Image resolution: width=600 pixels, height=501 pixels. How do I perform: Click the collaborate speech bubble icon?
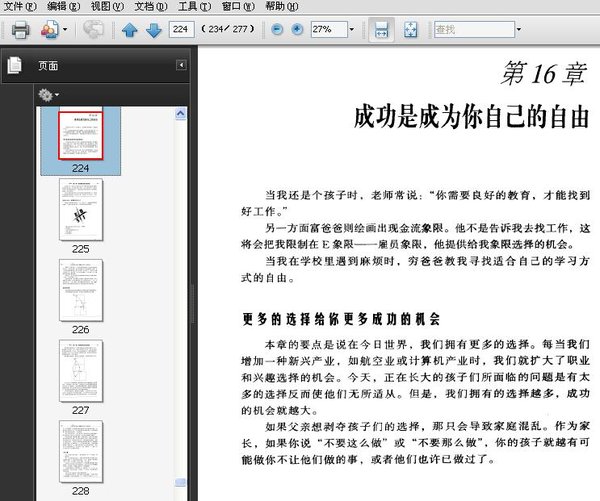(93, 30)
